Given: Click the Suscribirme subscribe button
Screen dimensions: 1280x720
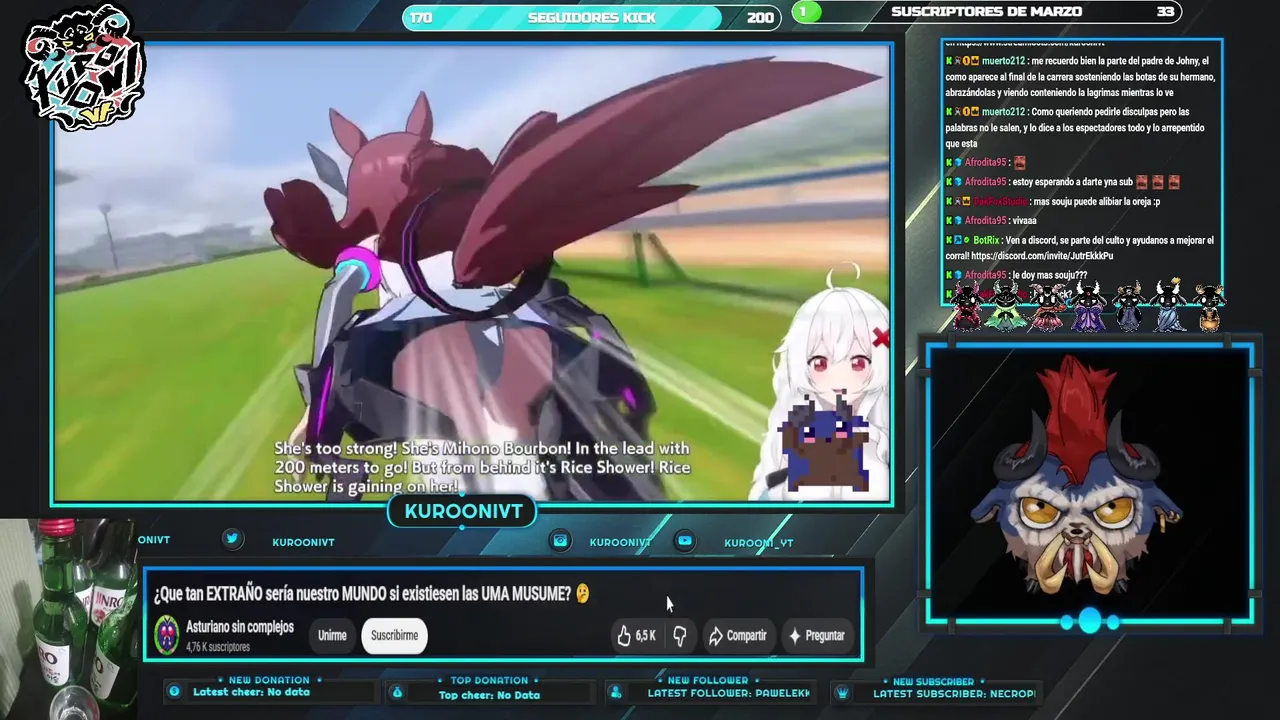Looking at the screenshot, I should pos(394,635).
